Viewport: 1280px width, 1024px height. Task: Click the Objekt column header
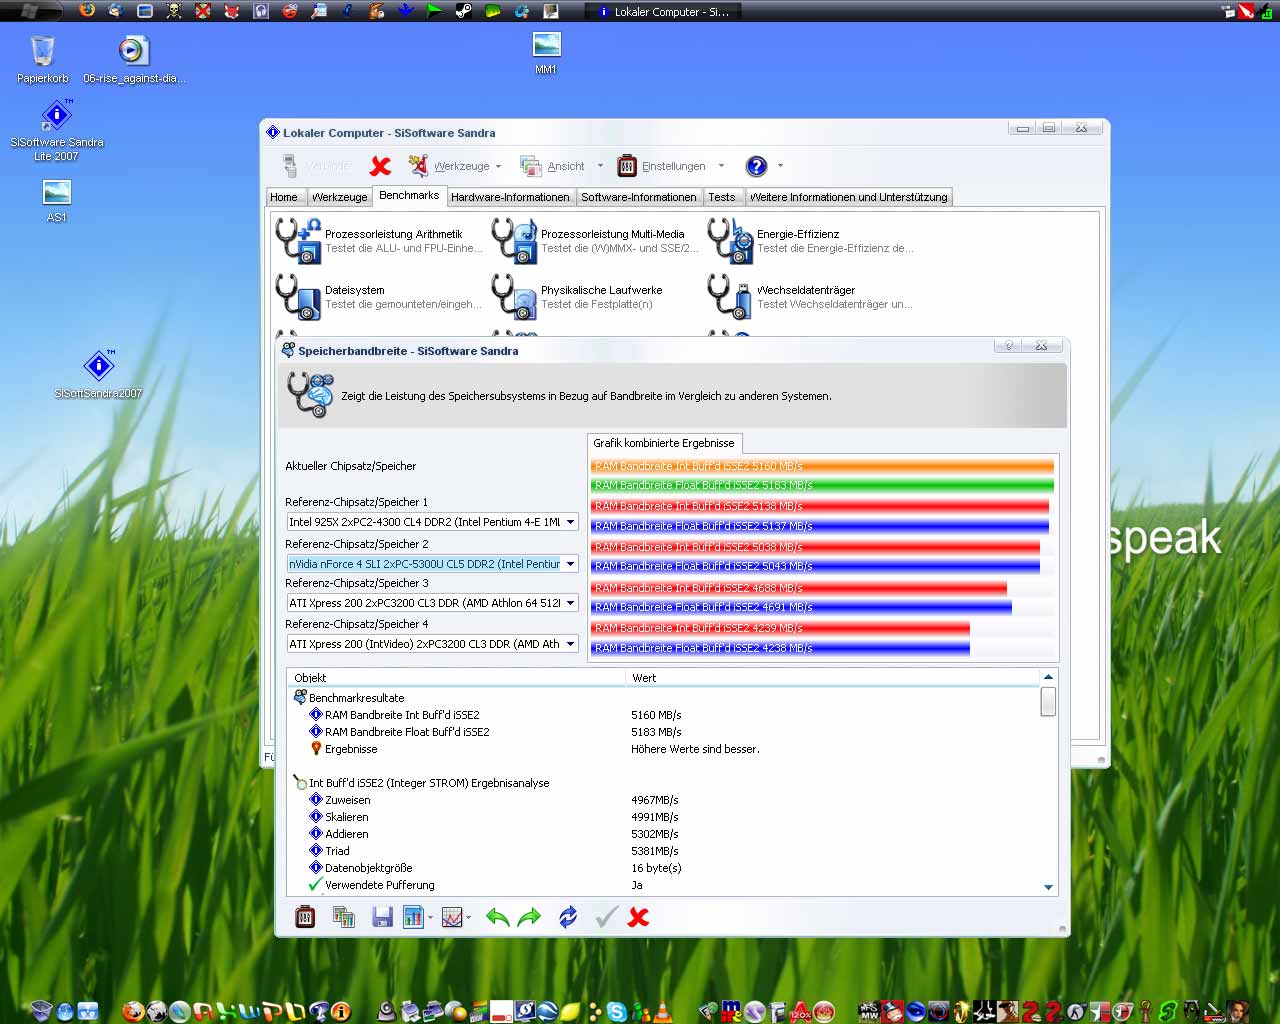[456, 678]
